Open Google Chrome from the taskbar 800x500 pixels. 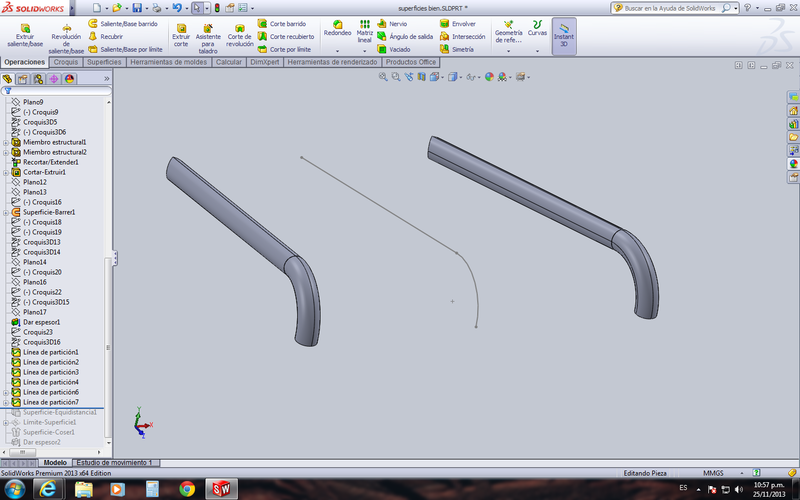click(x=186, y=488)
